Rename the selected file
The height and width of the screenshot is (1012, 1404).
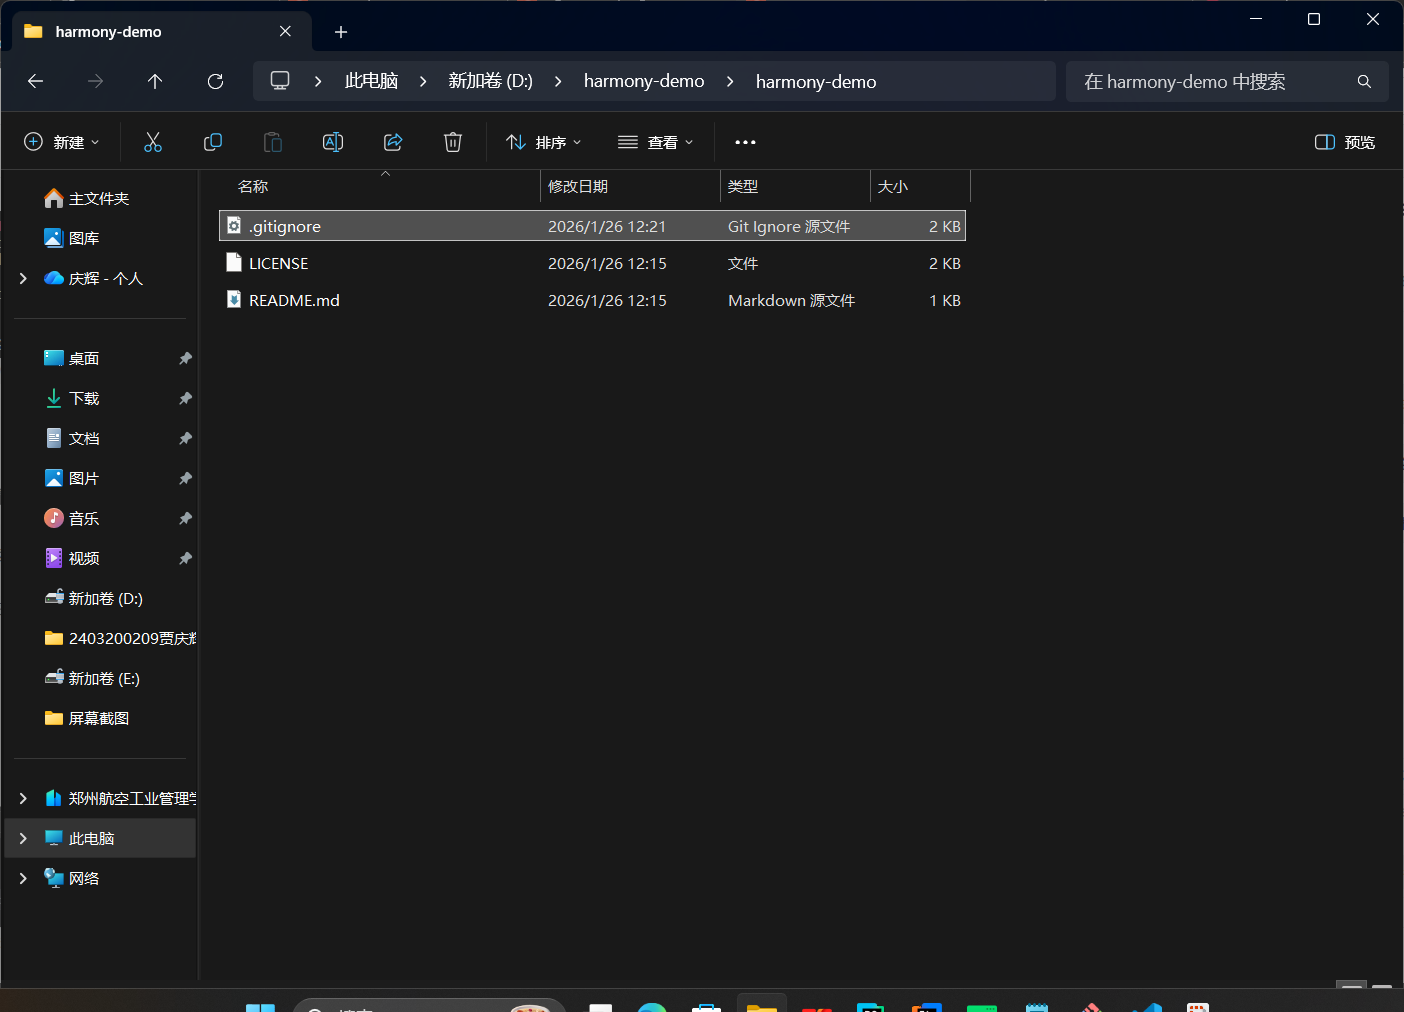pyautogui.click(x=333, y=142)
